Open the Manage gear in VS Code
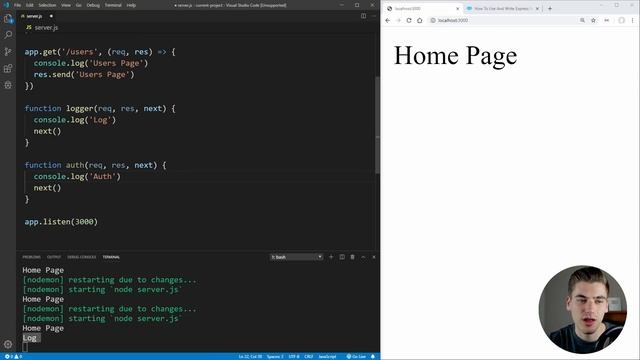This screenshot has height=360, width=640. 8,344
